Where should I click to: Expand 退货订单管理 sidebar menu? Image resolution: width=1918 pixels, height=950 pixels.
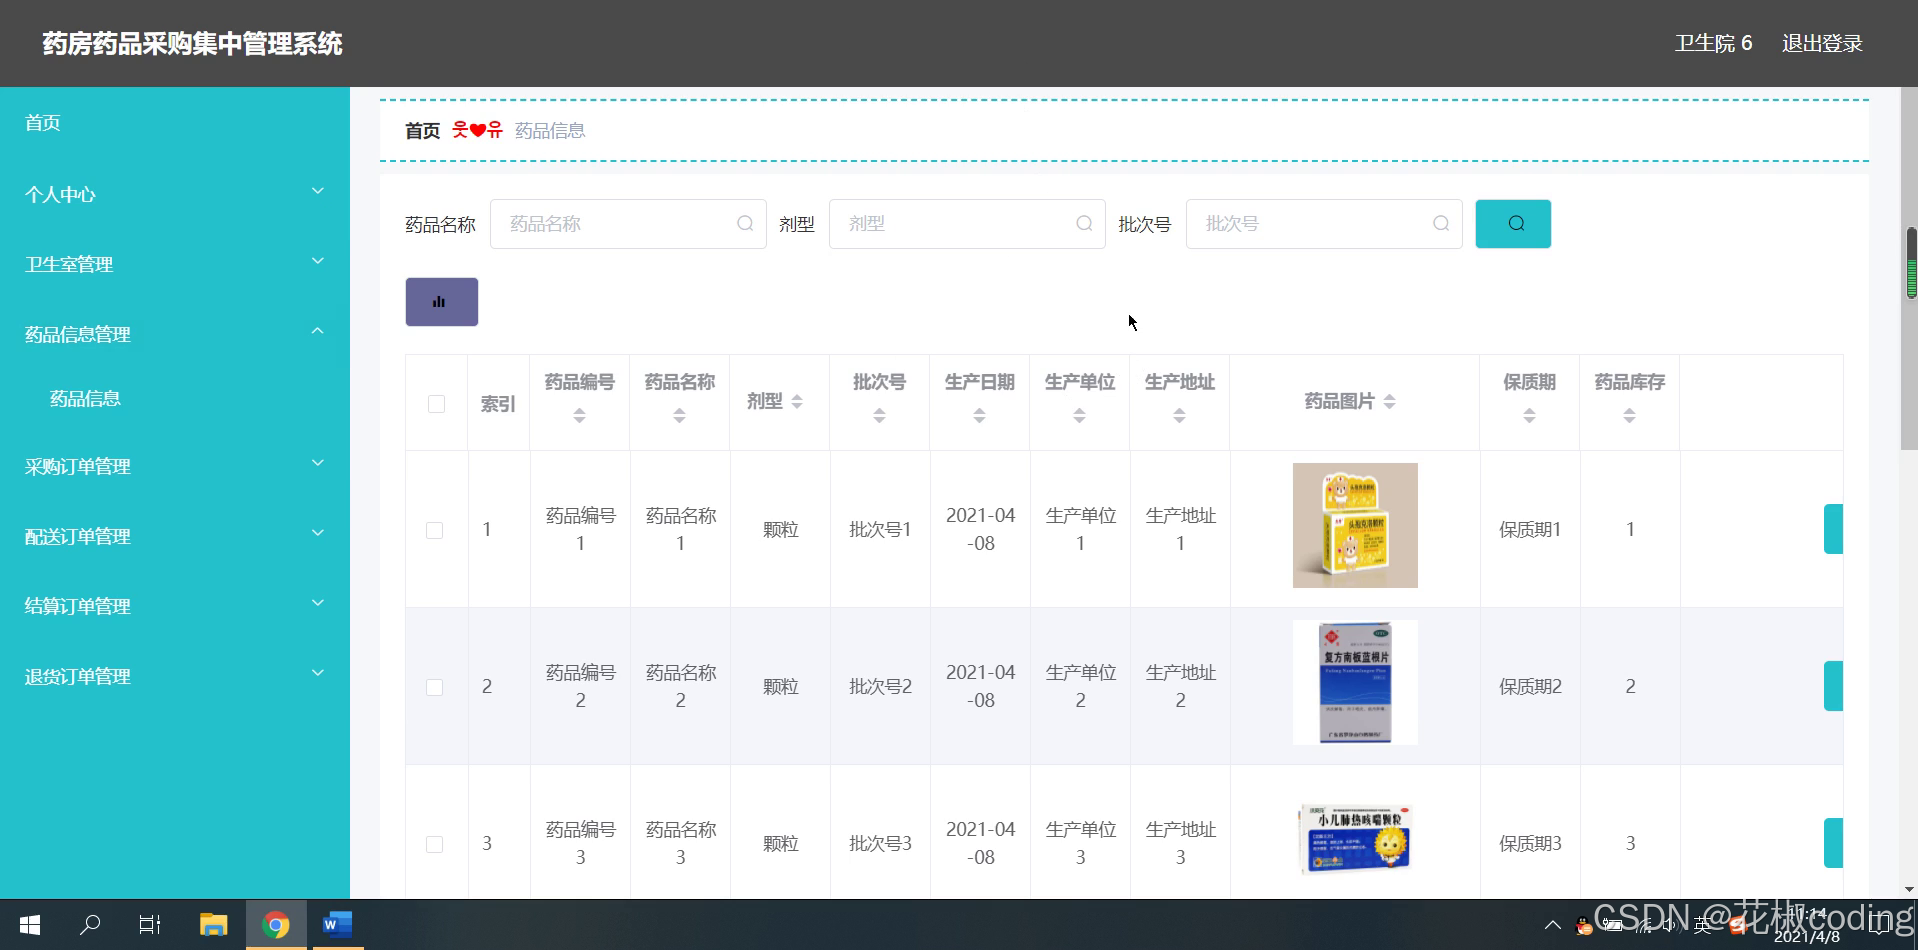coord(175,676)
